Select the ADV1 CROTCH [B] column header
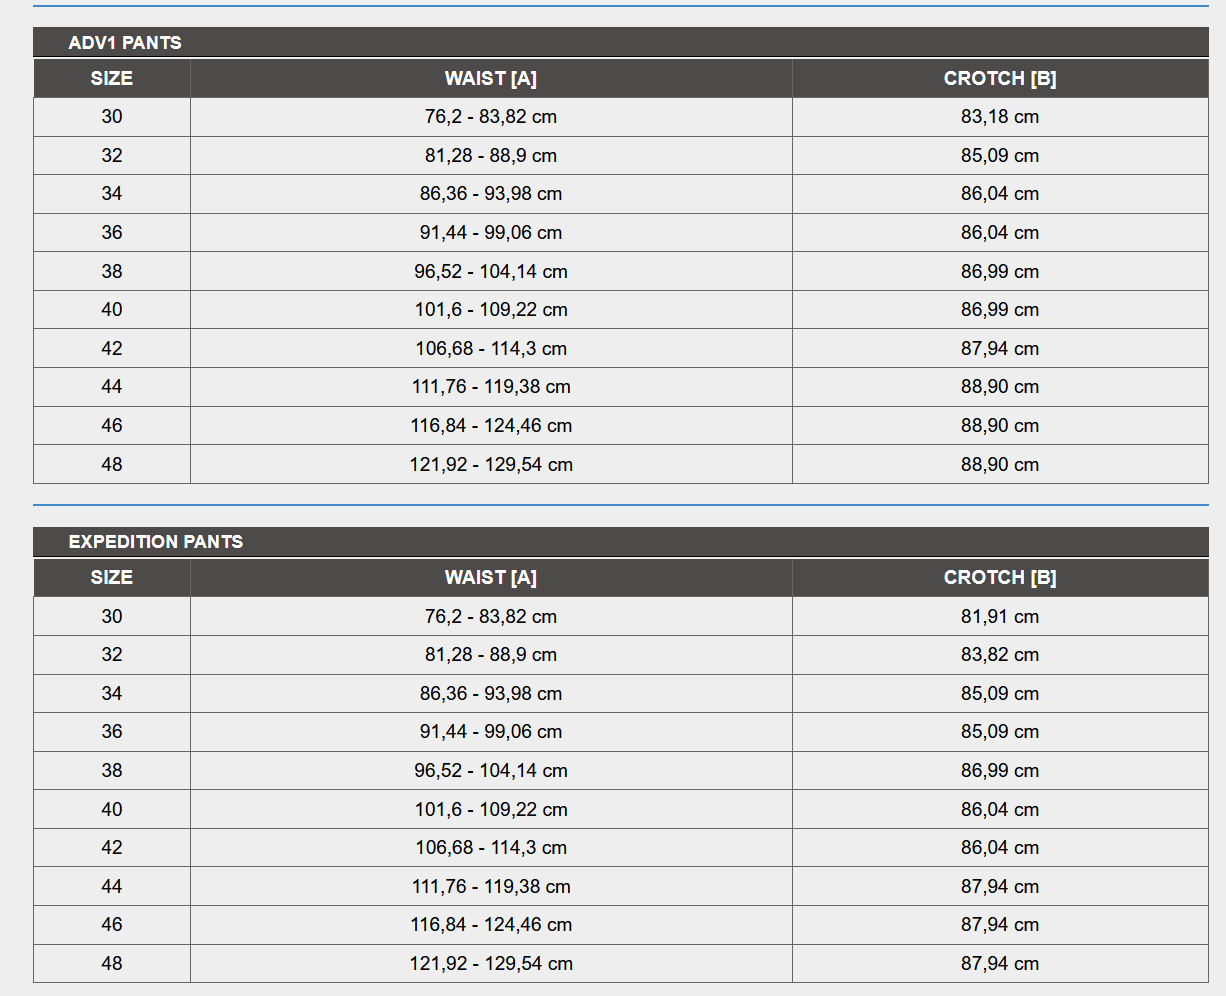This screenshot has width=1226, height=996. pos(1000,78)
